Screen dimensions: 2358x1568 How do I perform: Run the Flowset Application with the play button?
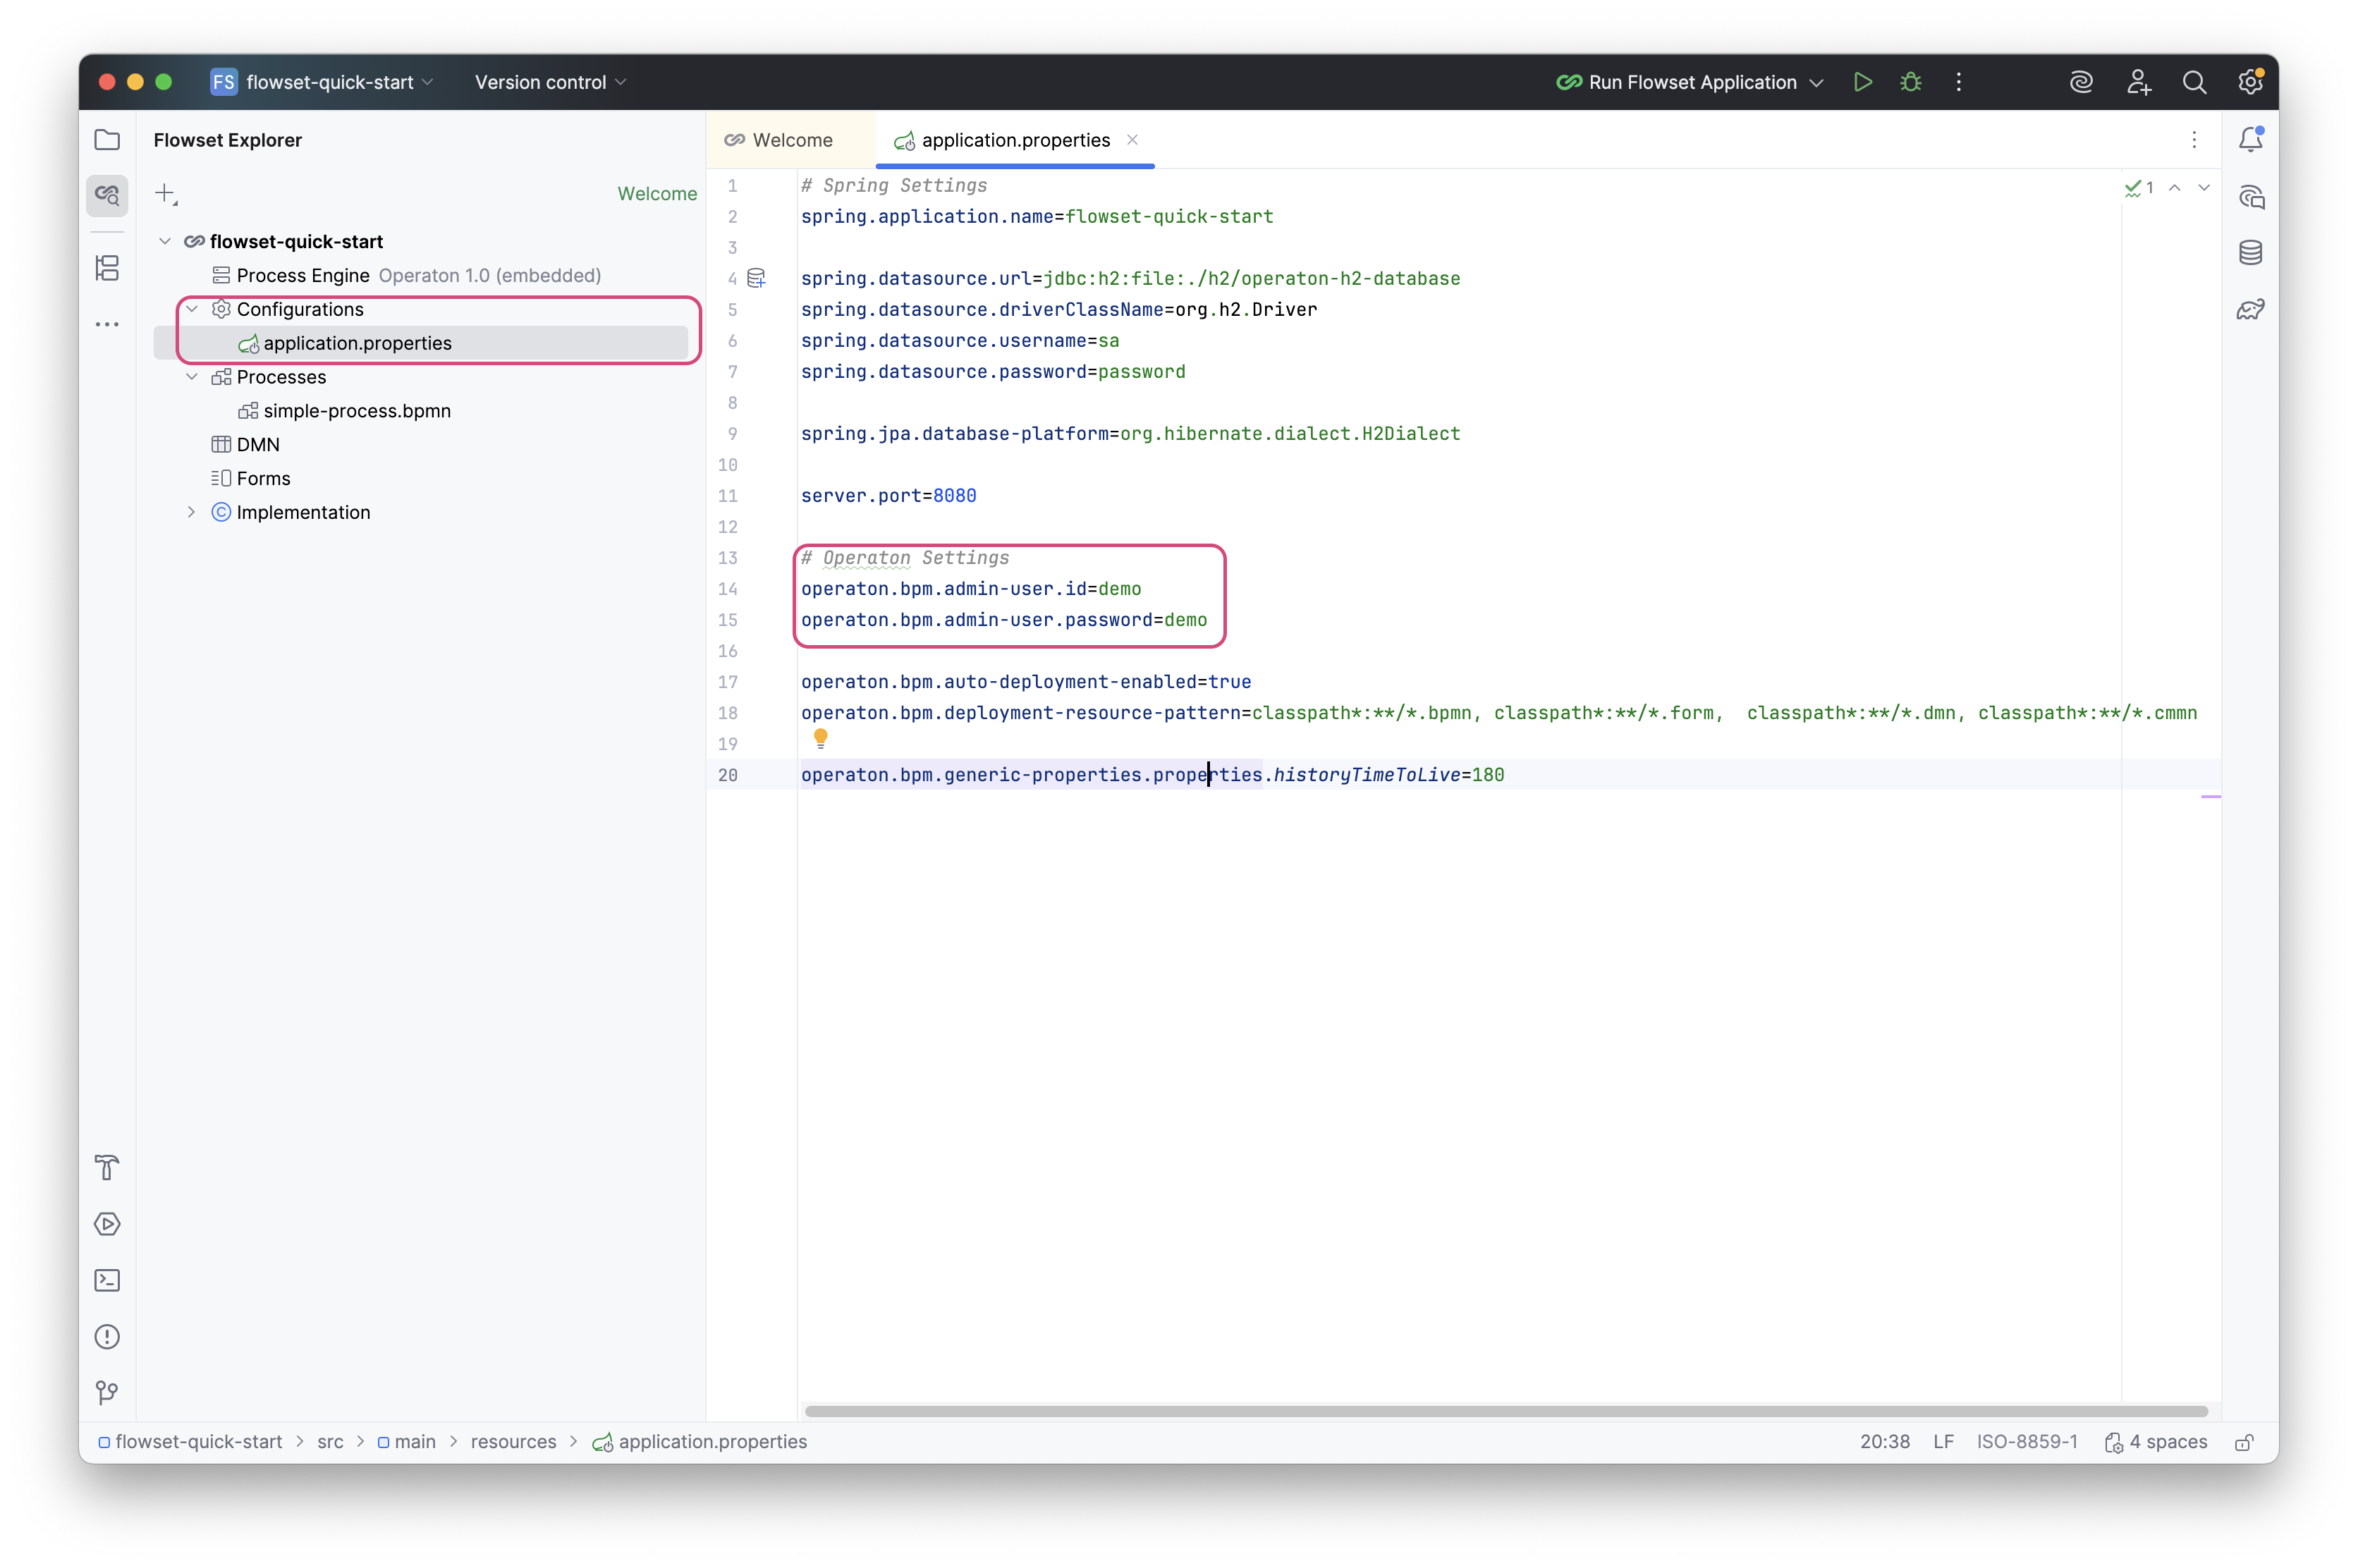tap(1862, 82)
